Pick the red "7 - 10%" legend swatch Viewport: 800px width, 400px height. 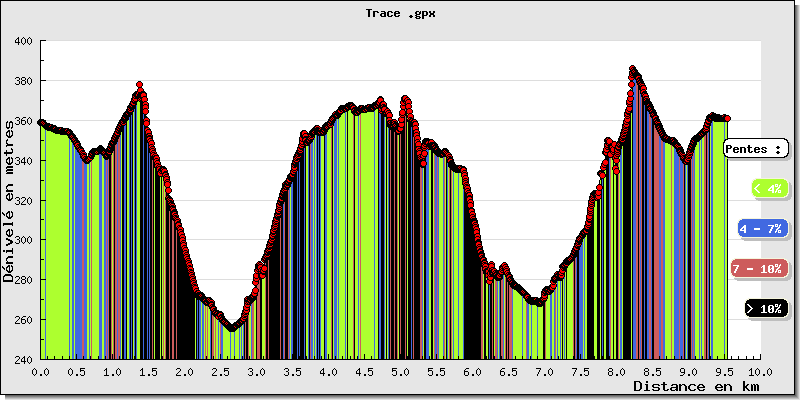coord(757,269)
